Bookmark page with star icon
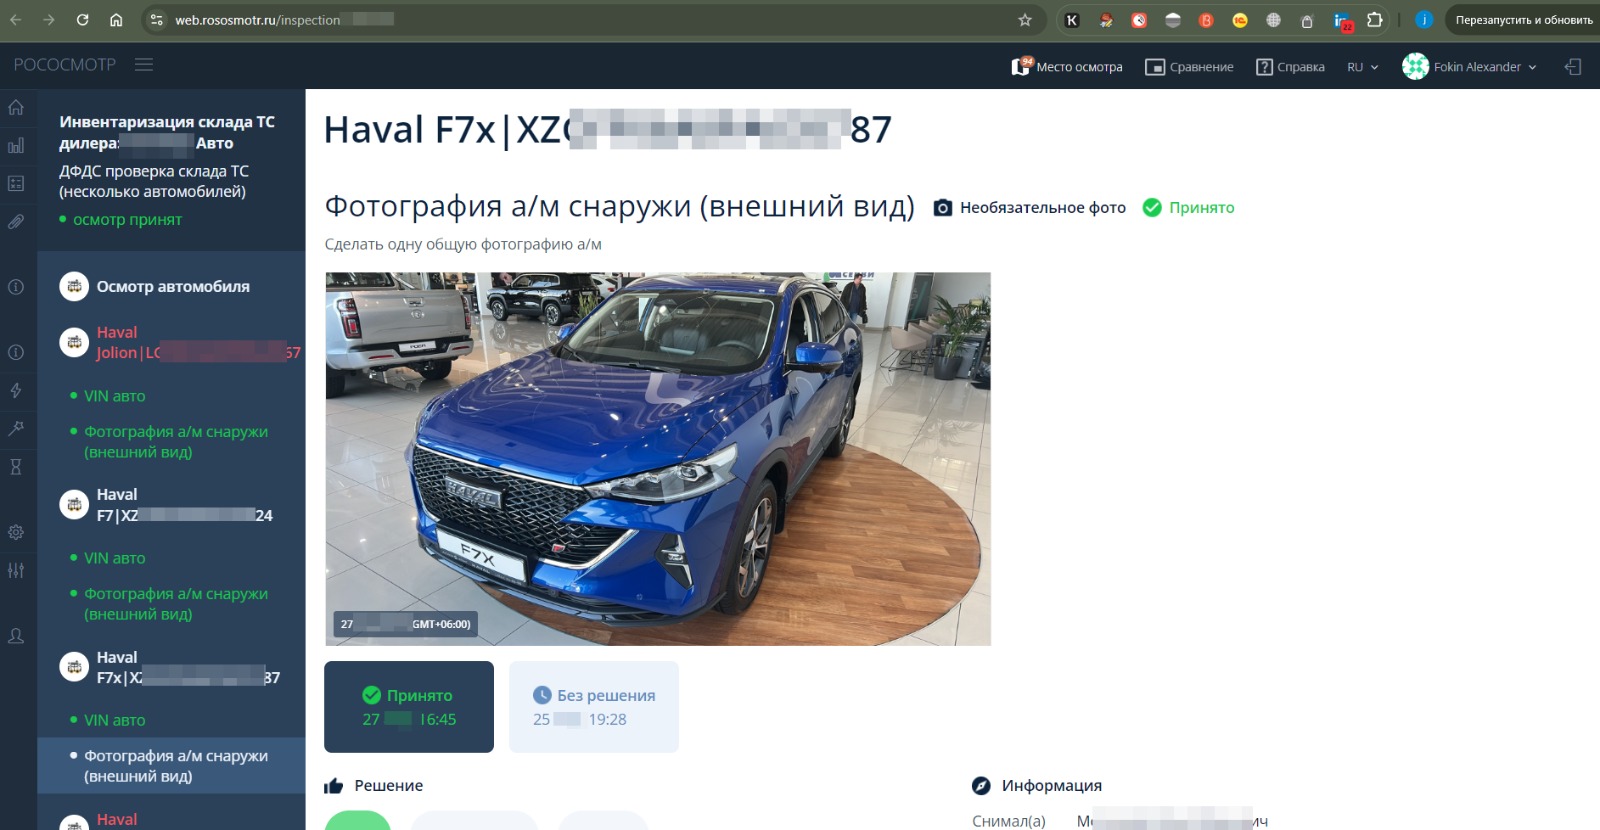Screen dimensions: 1600x830 coord(1025,20)
